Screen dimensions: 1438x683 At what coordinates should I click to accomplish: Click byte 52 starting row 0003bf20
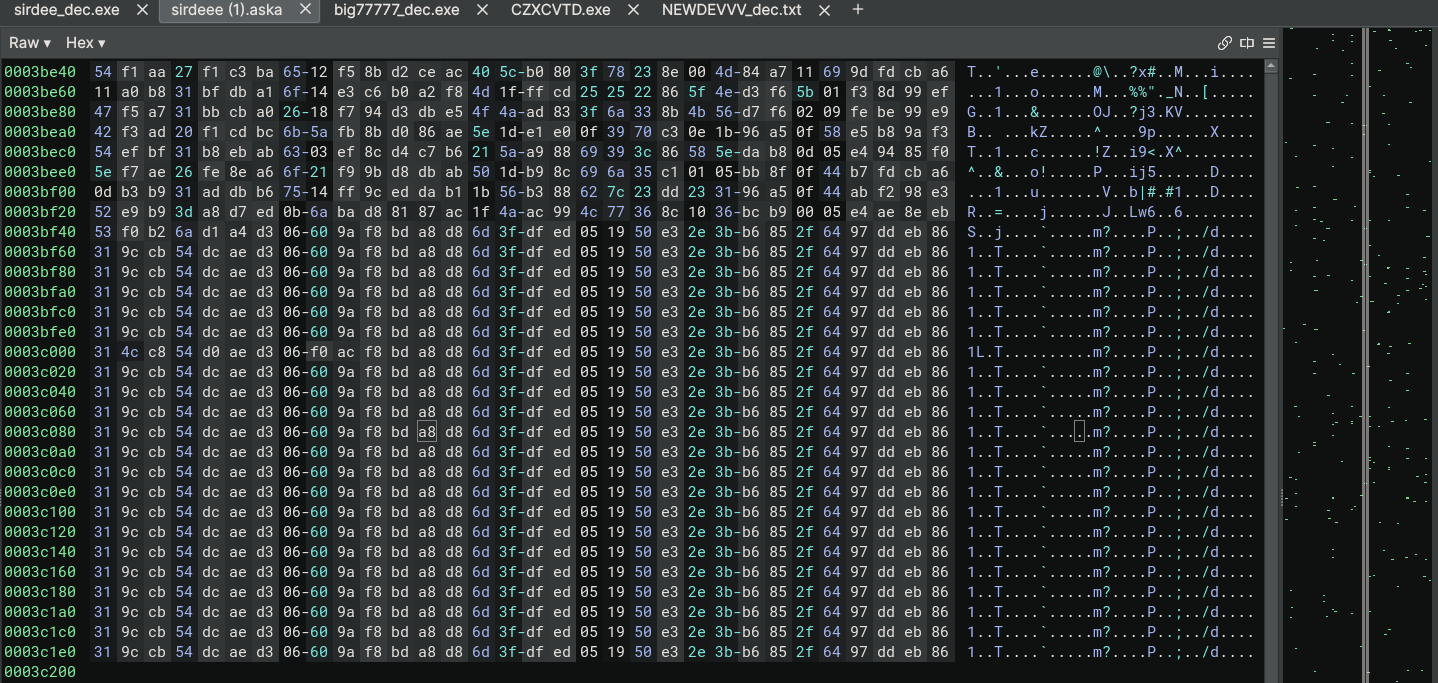point(103,211)
